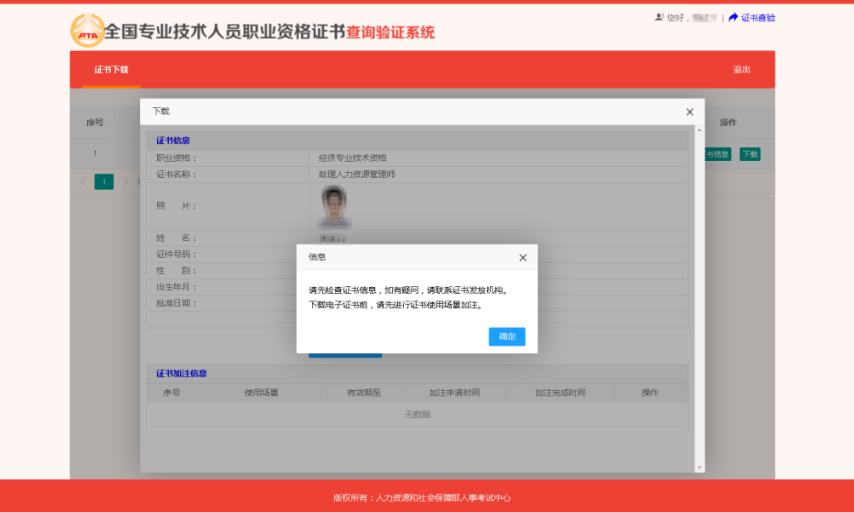Click the 确定 button in the message dialog

[x=506, y=337]
